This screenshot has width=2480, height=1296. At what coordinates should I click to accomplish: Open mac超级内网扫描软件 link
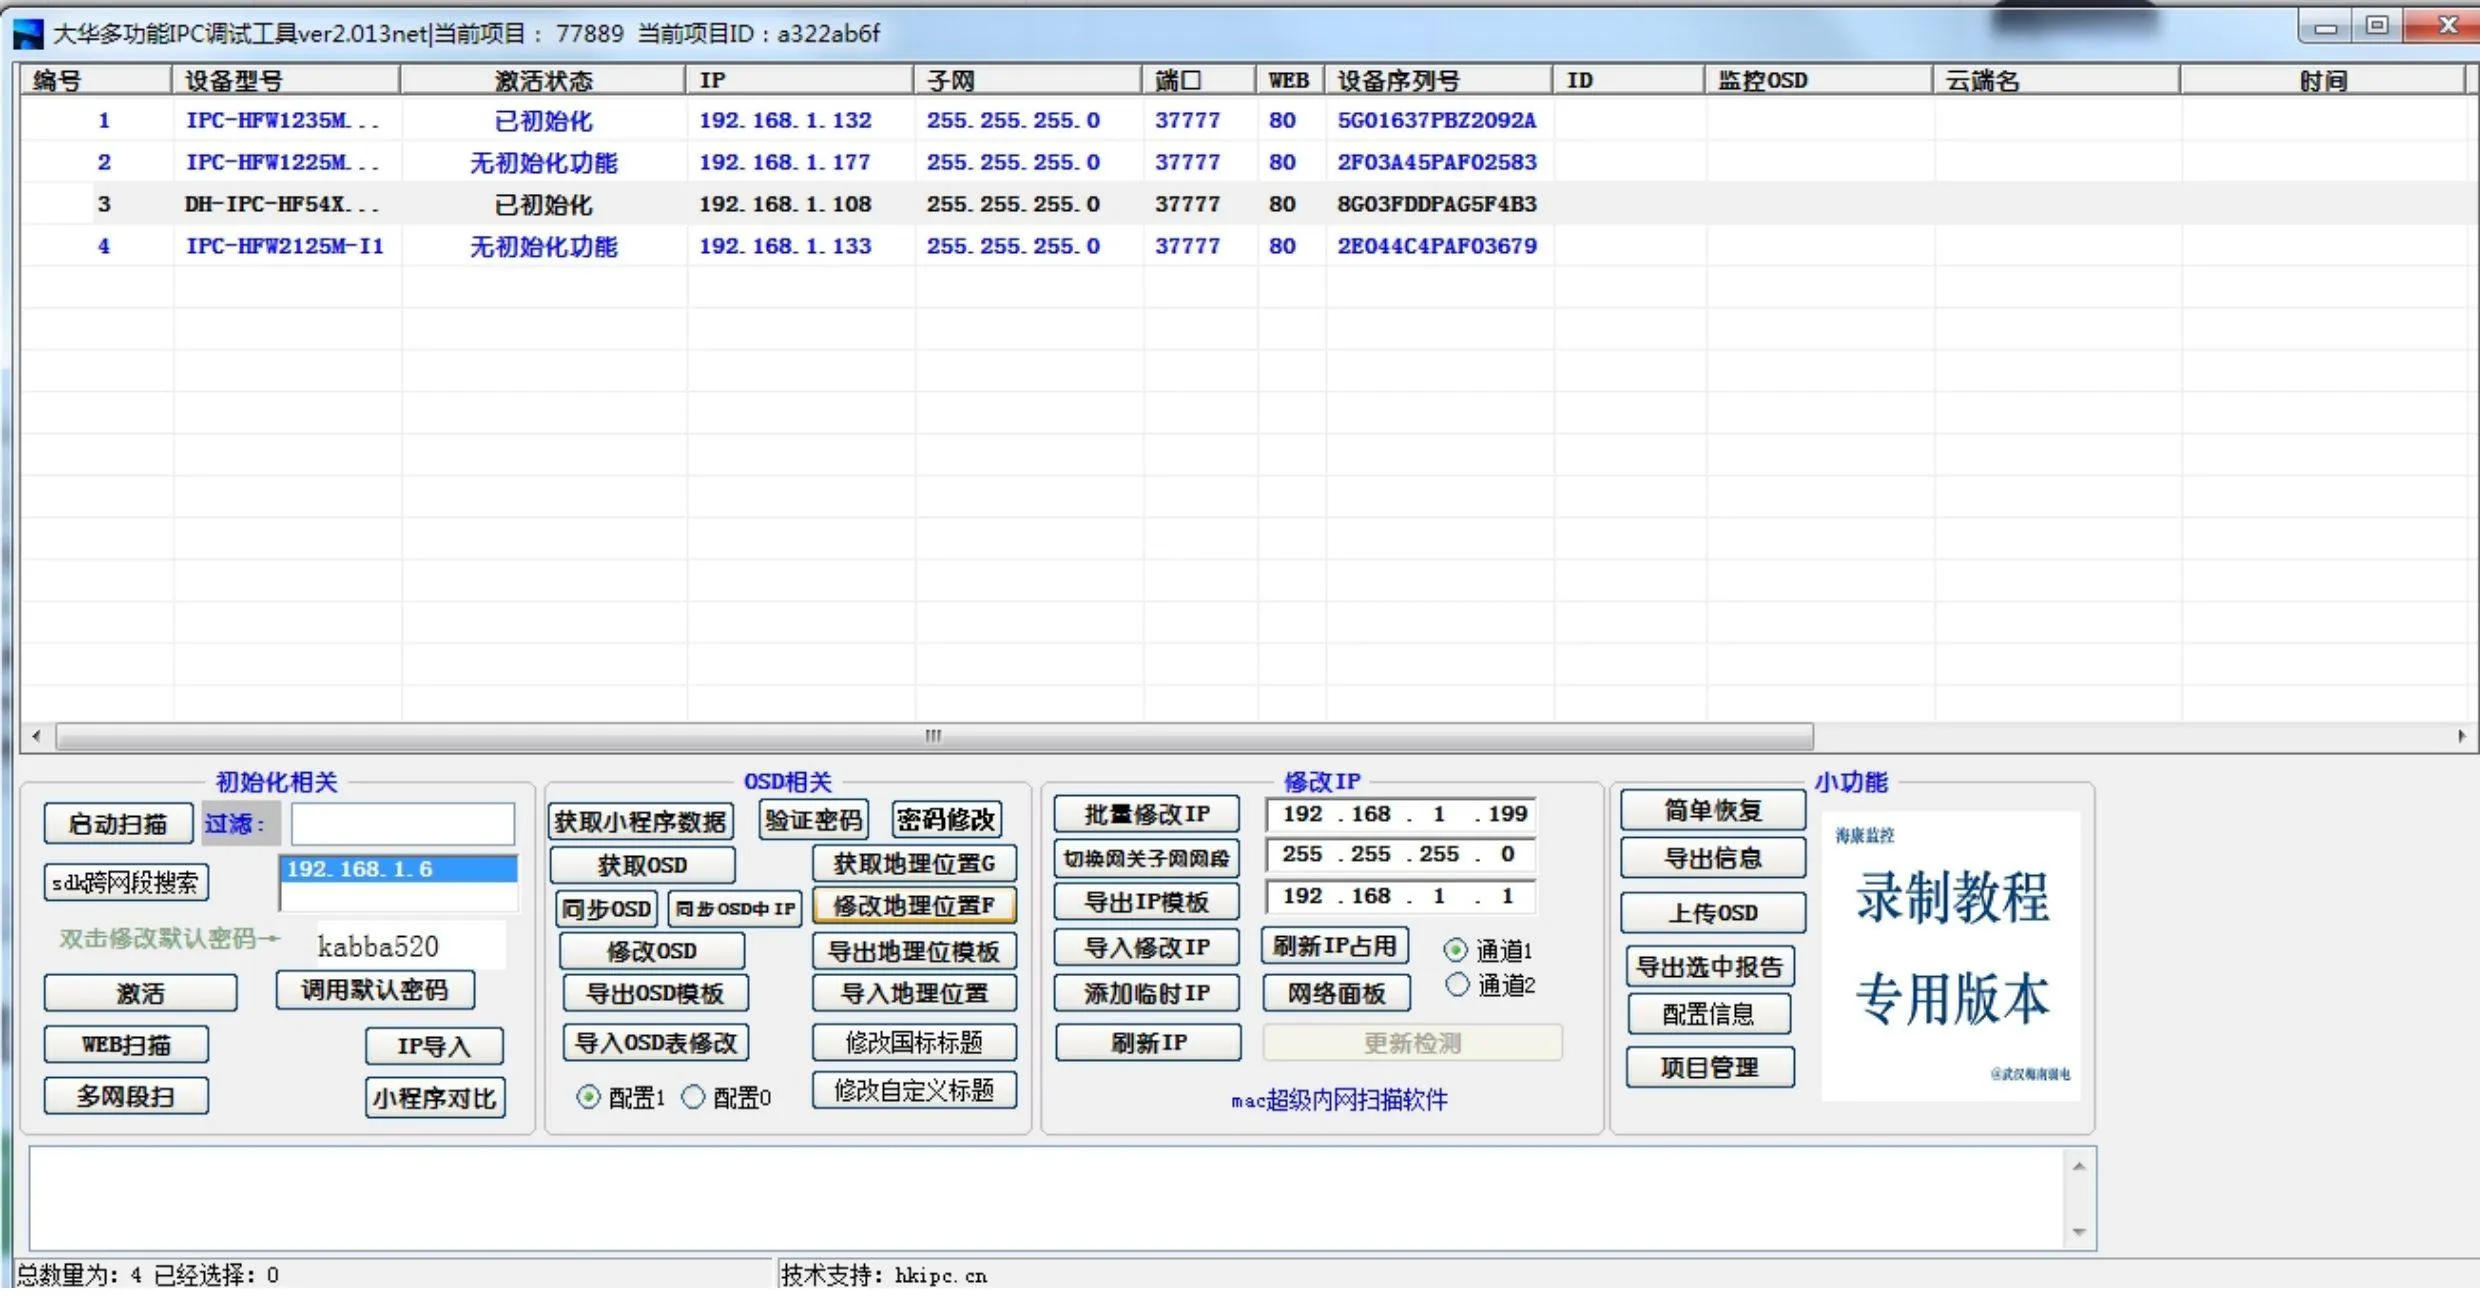(x=1339, y=1101)
